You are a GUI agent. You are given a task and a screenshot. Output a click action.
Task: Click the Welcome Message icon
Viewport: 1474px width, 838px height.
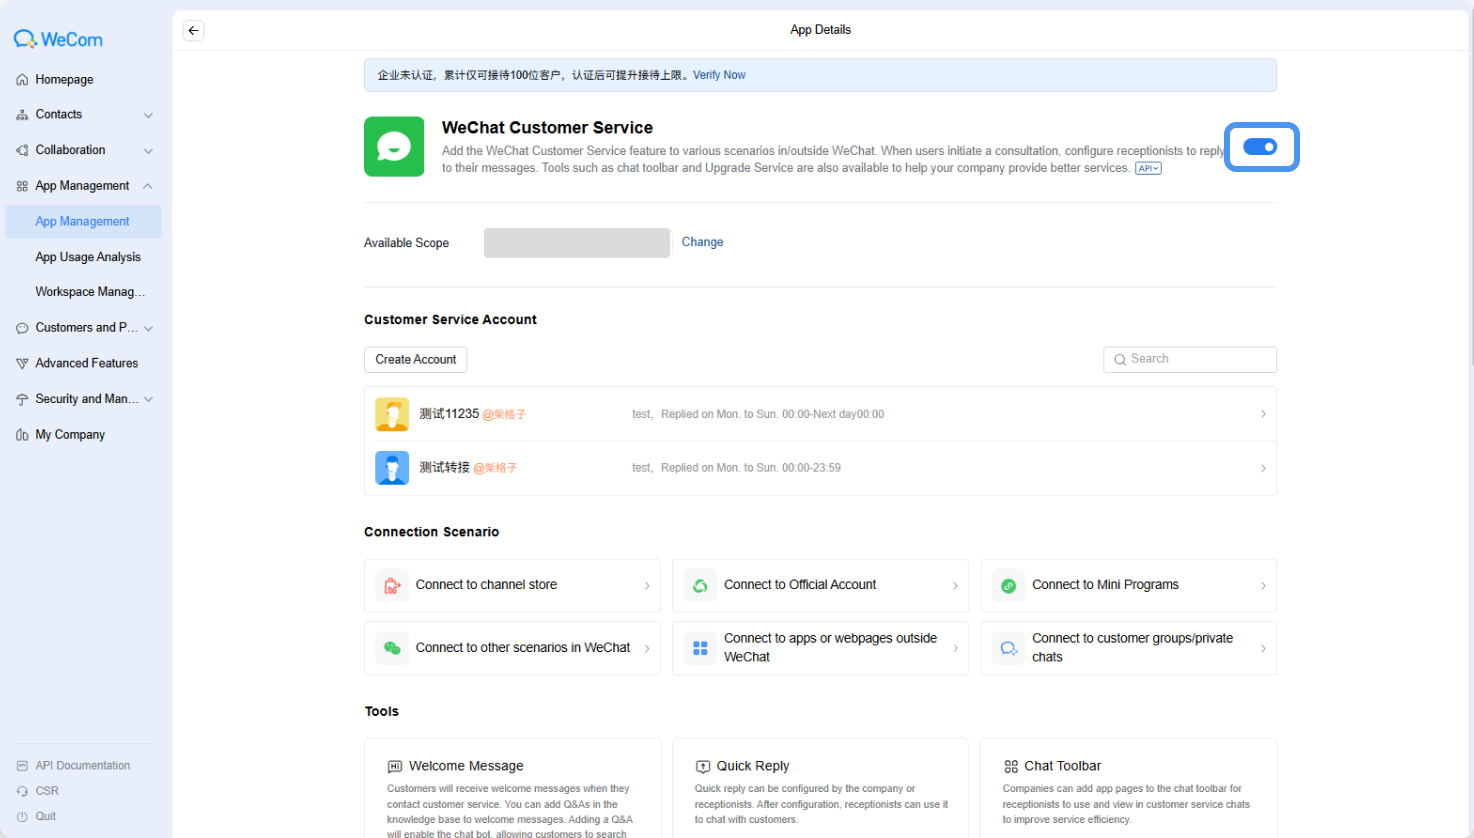tap(395, 767)
